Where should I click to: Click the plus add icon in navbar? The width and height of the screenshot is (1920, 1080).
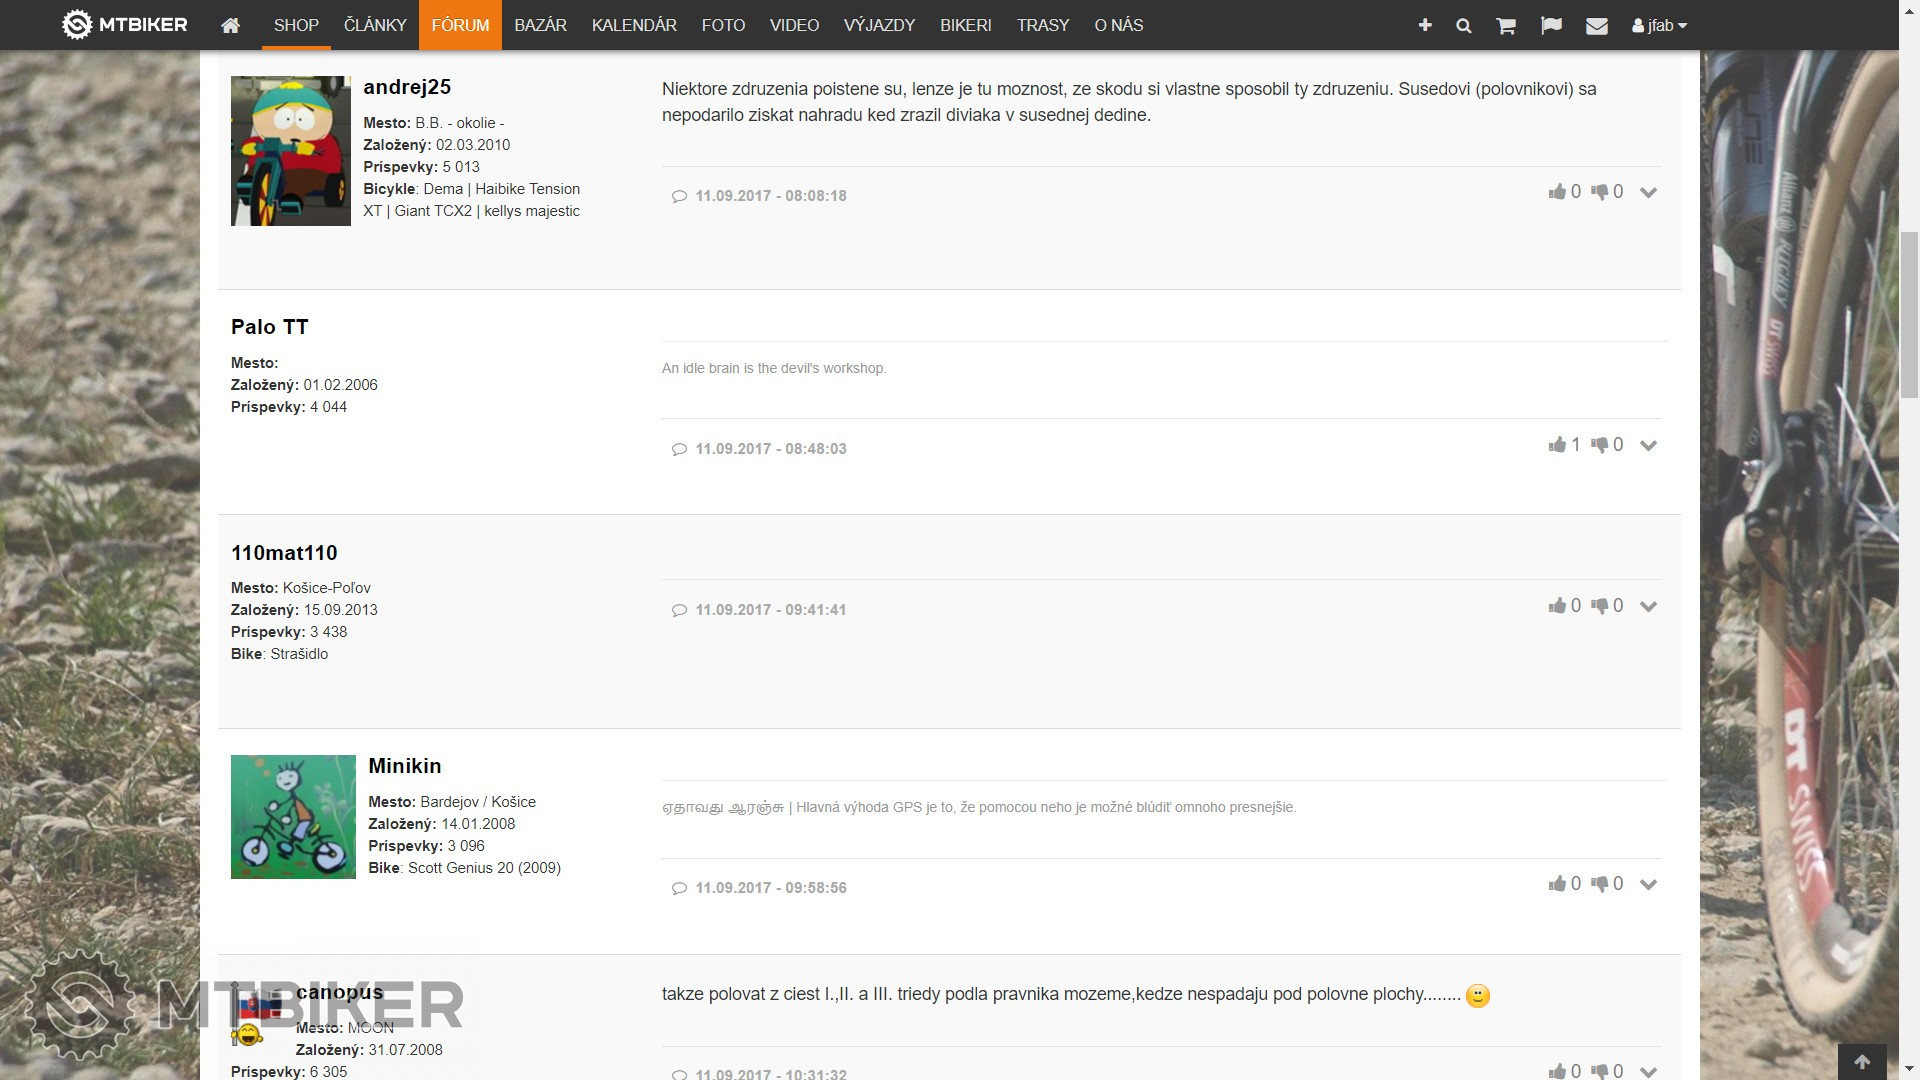click(x=1425, y=25)
